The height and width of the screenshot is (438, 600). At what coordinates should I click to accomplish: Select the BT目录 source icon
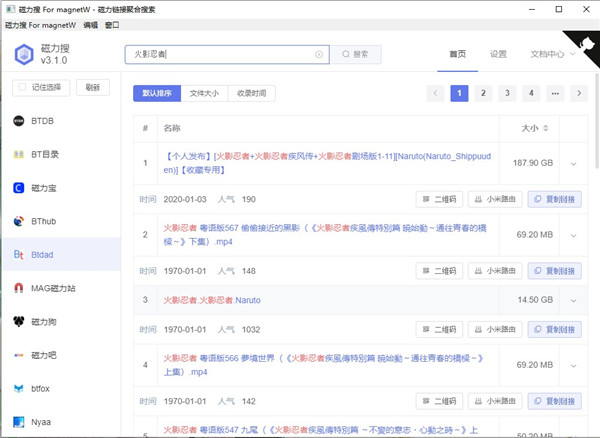(18, 154)
